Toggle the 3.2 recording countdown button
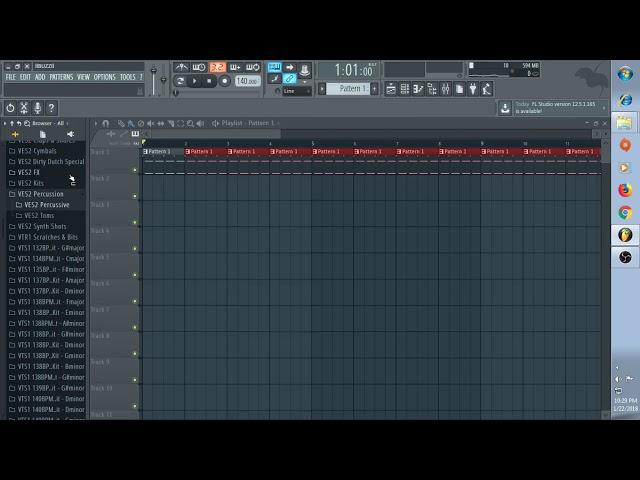640x480 pixels. pos(218,67)
